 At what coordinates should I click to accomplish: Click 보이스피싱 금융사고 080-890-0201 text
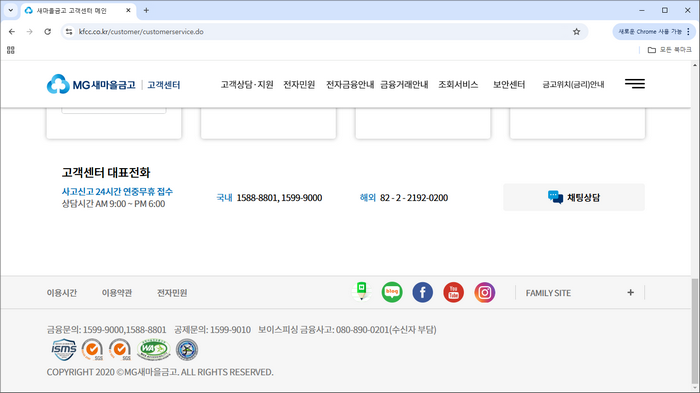(347, 330)
